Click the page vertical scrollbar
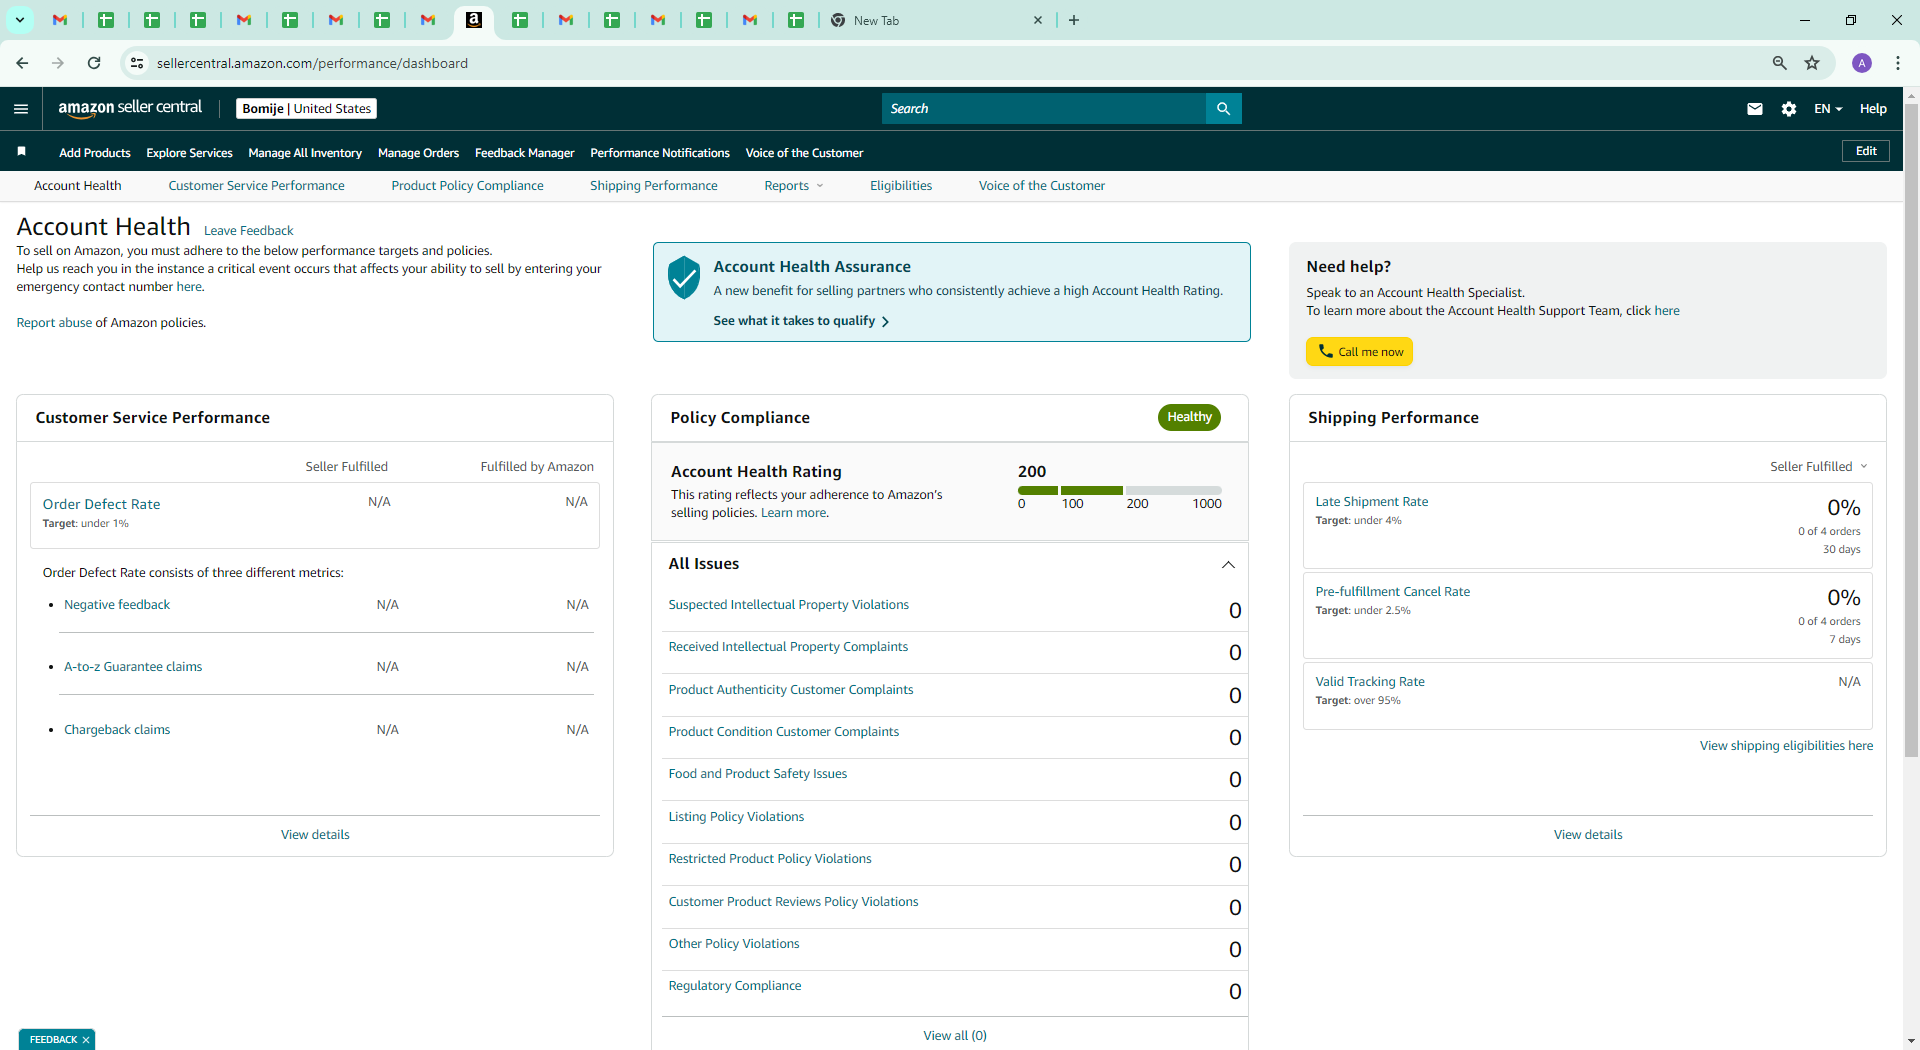Viewport: 1920px width, 1050px height. (x=1911, y=430)
